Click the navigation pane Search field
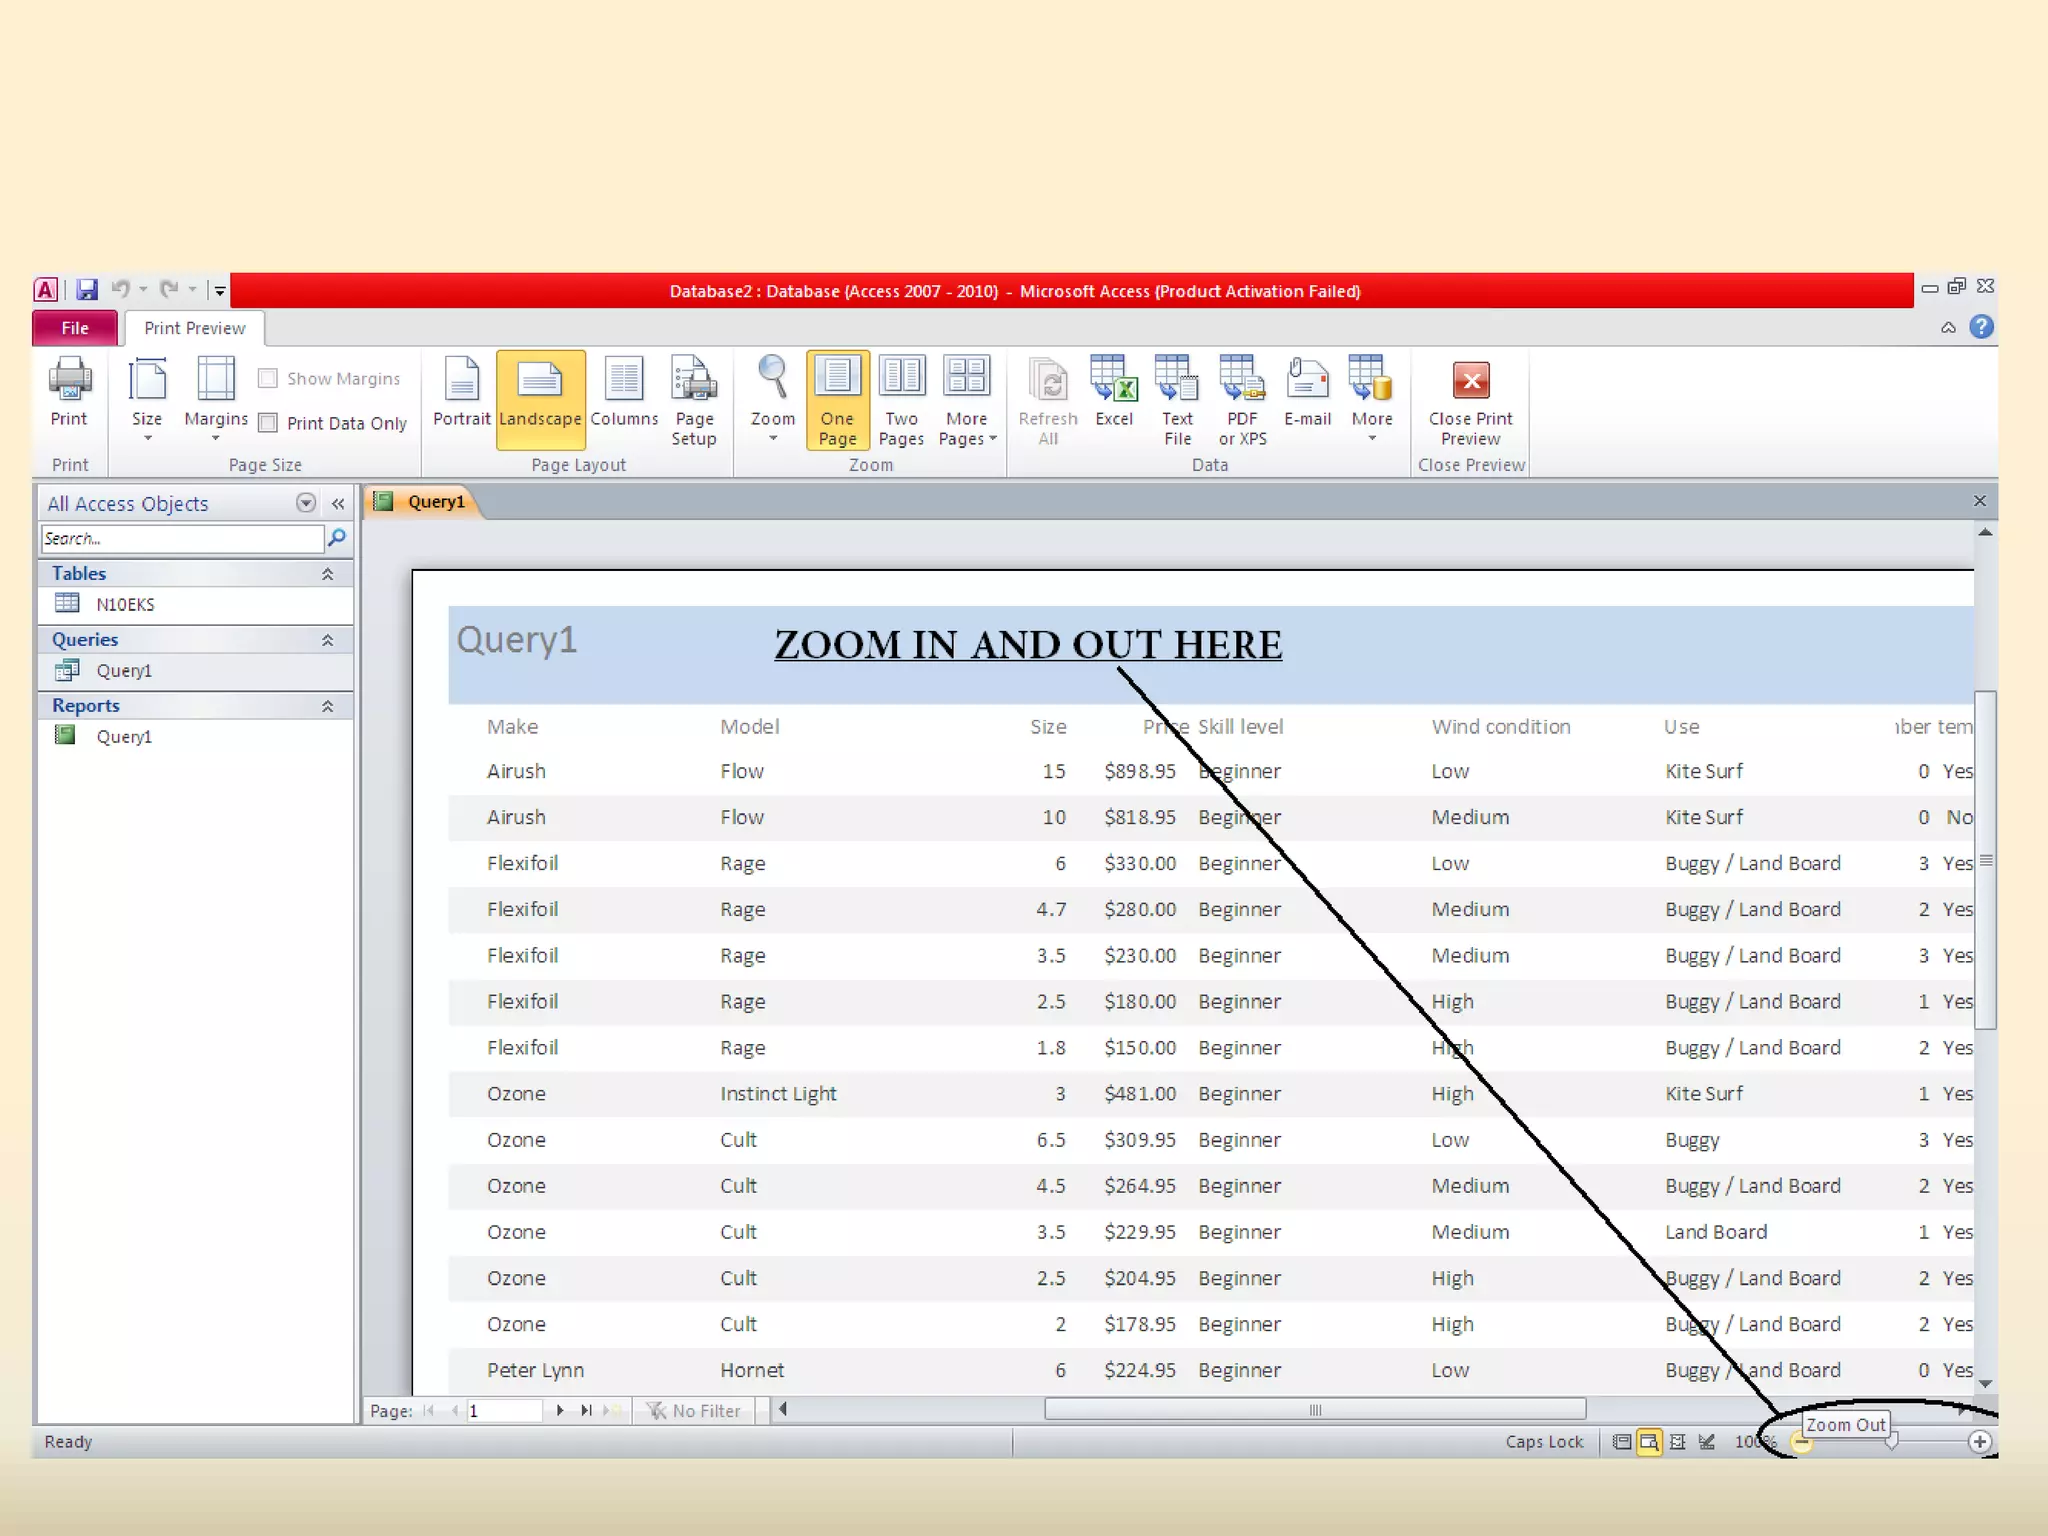The width and height of the screenshot is (2048, 1536). pyautogui.click(x=182, y=539)
